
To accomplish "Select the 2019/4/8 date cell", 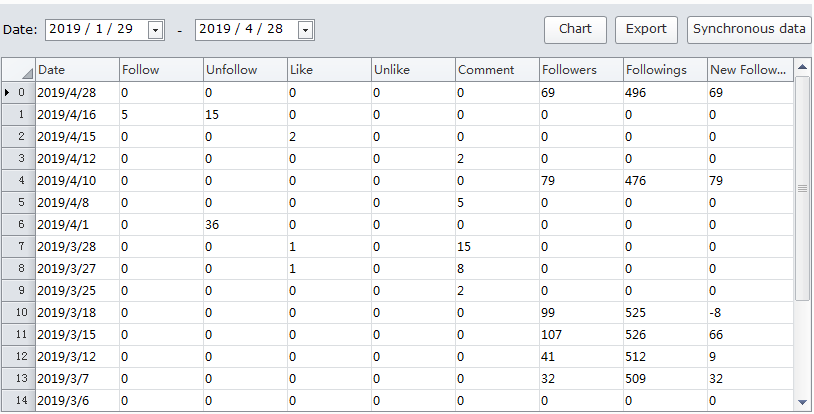I will tap(77, 203).
